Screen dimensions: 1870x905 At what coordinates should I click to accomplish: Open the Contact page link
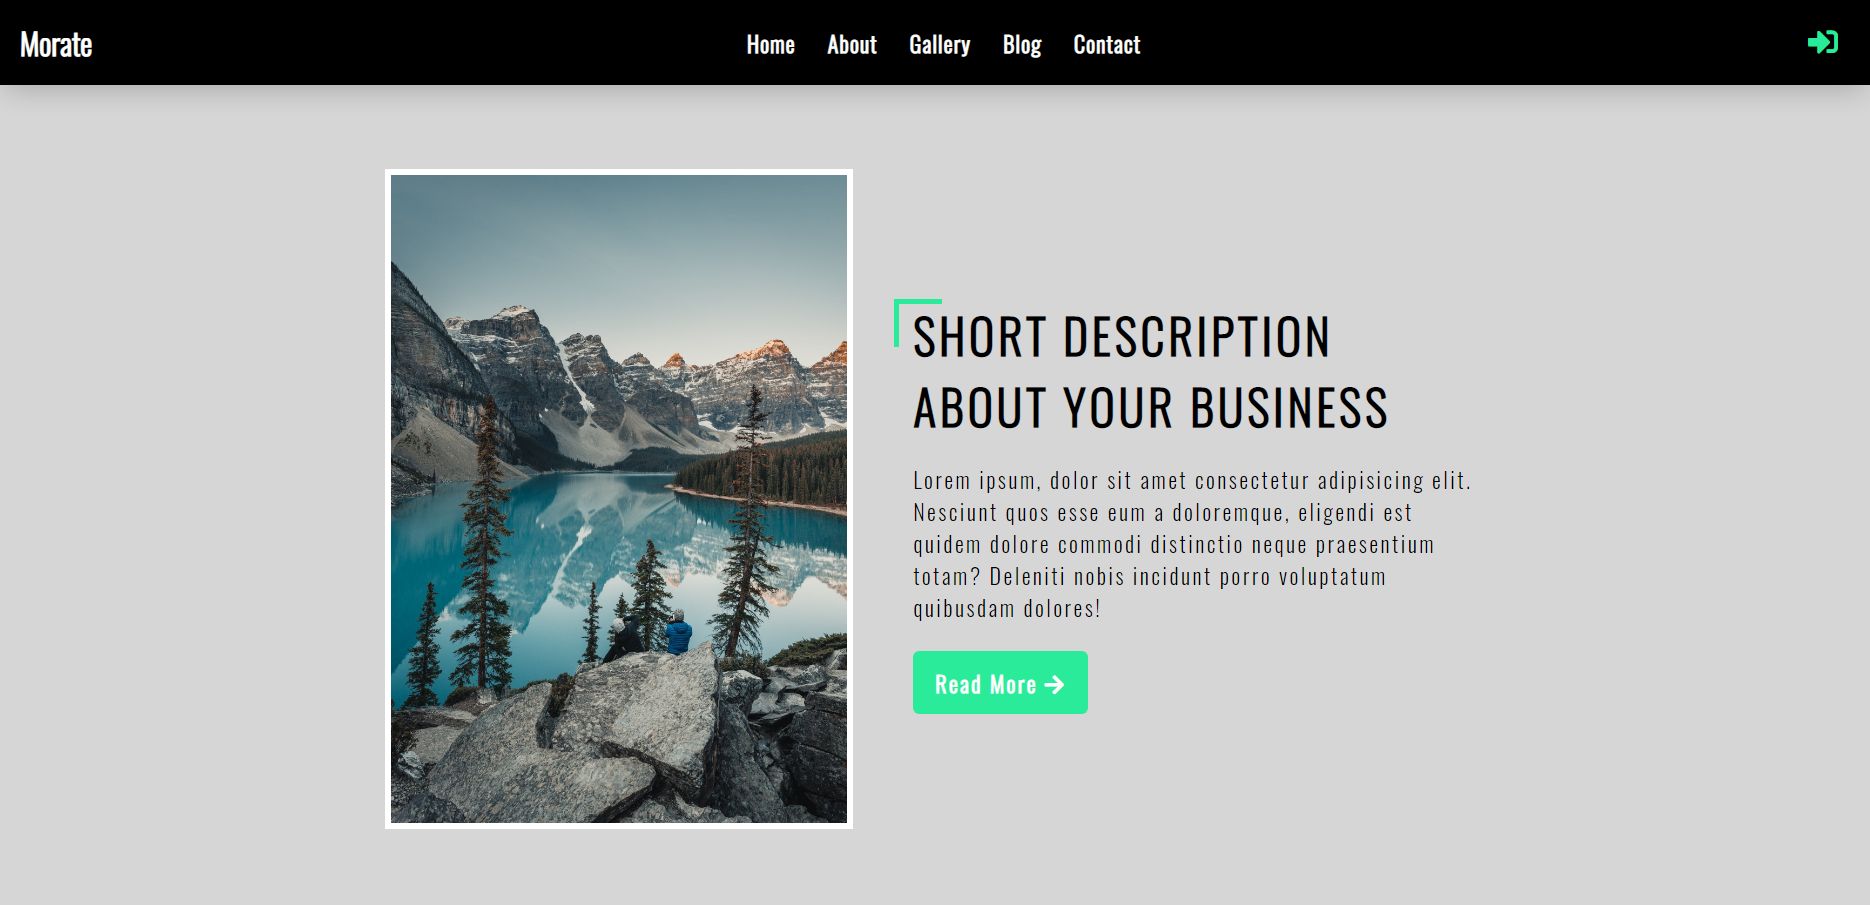click(x=1106, y=45)
